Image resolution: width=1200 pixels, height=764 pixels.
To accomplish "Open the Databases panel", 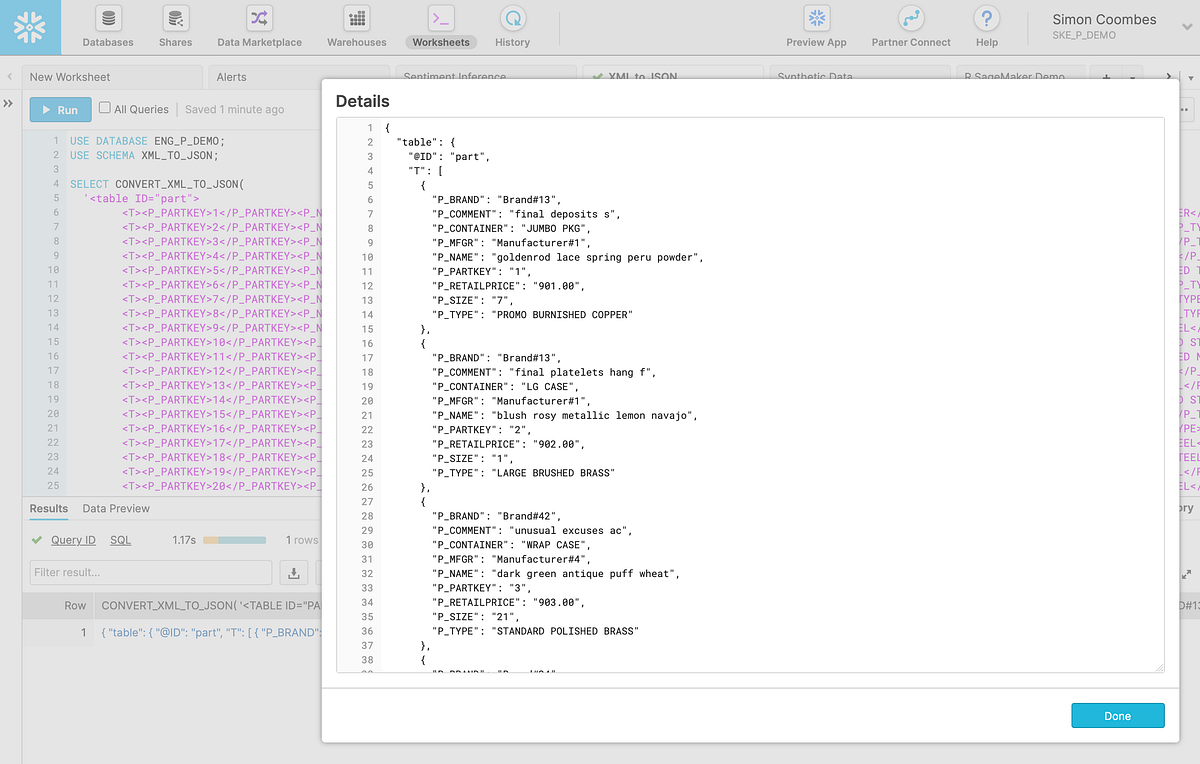I will [107, 26].
